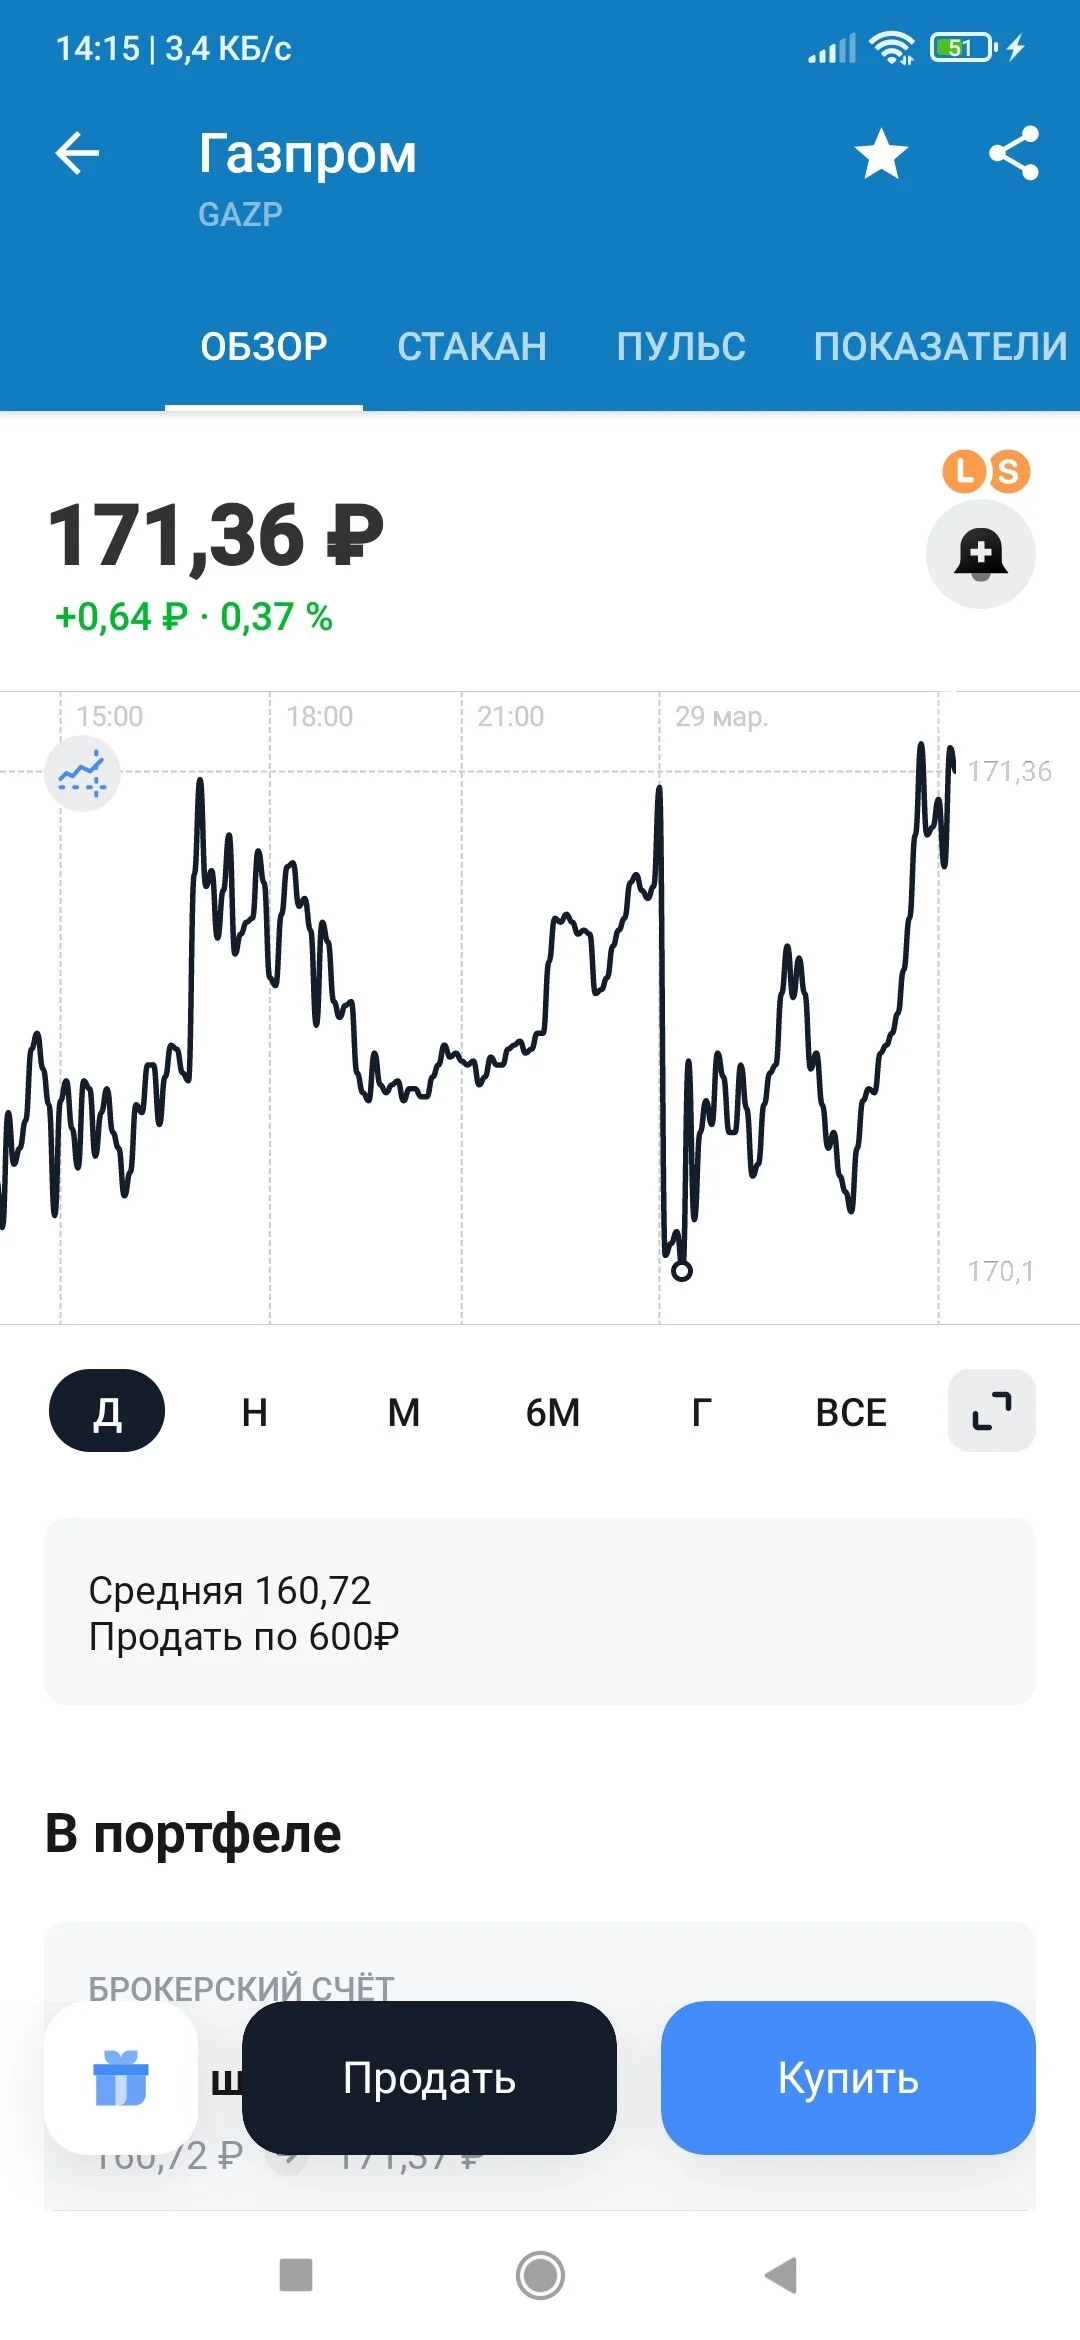Image resolution: width=1080 pixels, height=2340 pixels.
Task: Open the gift box icon
Action: tap(121, 2078)
